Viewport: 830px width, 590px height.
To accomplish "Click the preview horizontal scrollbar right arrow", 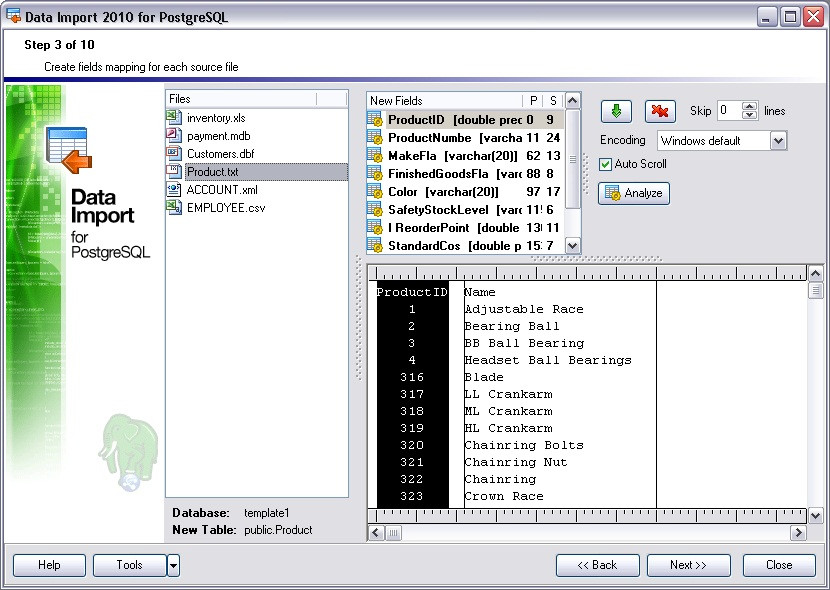I will tap(798, 533).
